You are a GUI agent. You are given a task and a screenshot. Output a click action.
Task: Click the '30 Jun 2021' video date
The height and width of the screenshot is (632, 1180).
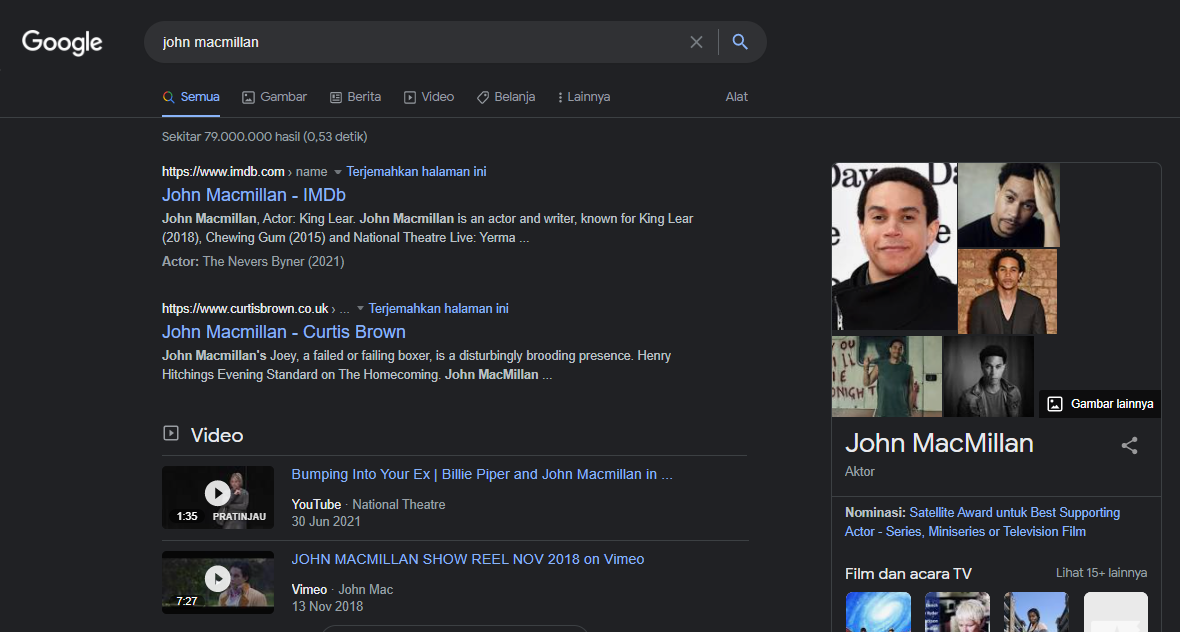point(326,521)
